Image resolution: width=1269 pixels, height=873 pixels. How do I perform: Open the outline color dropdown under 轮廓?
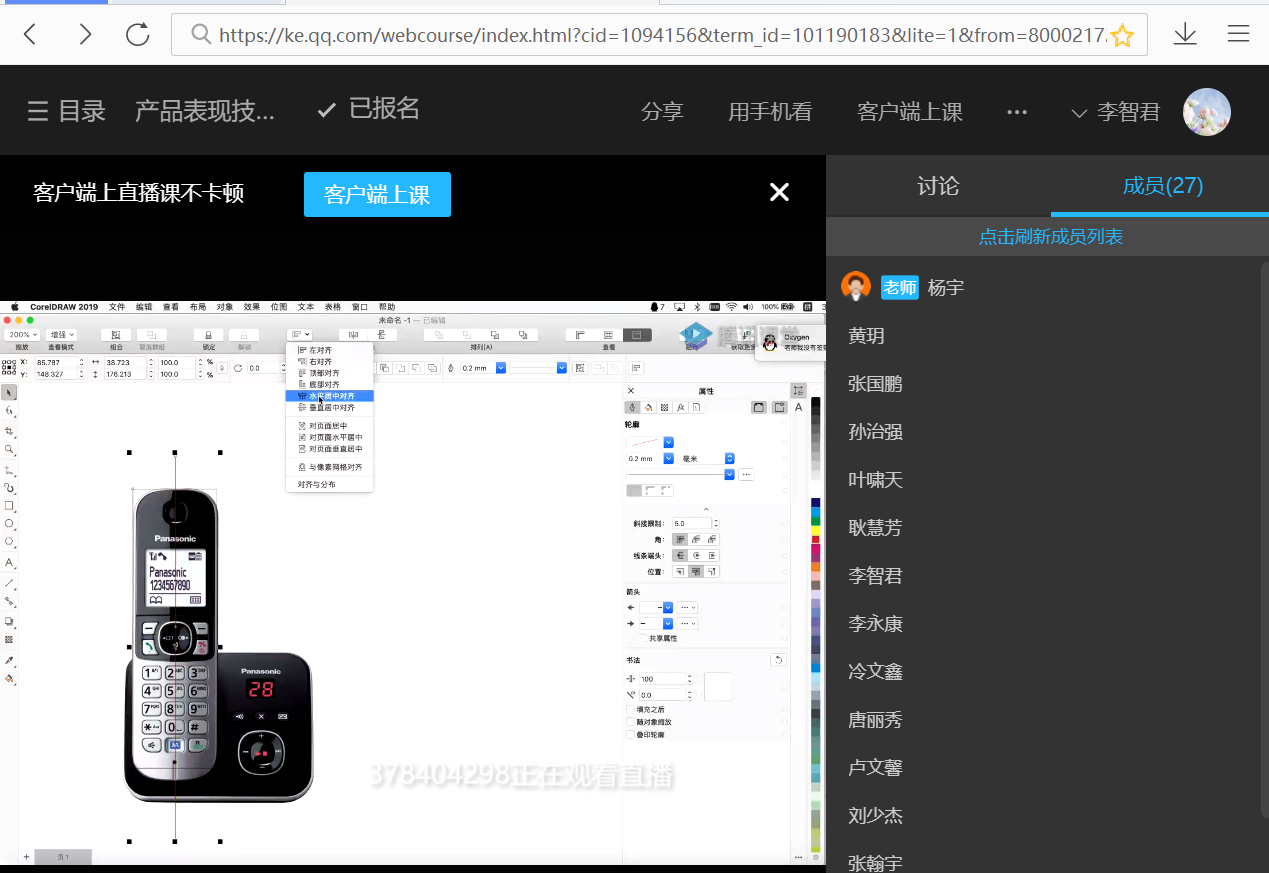[x=669, y=442]
